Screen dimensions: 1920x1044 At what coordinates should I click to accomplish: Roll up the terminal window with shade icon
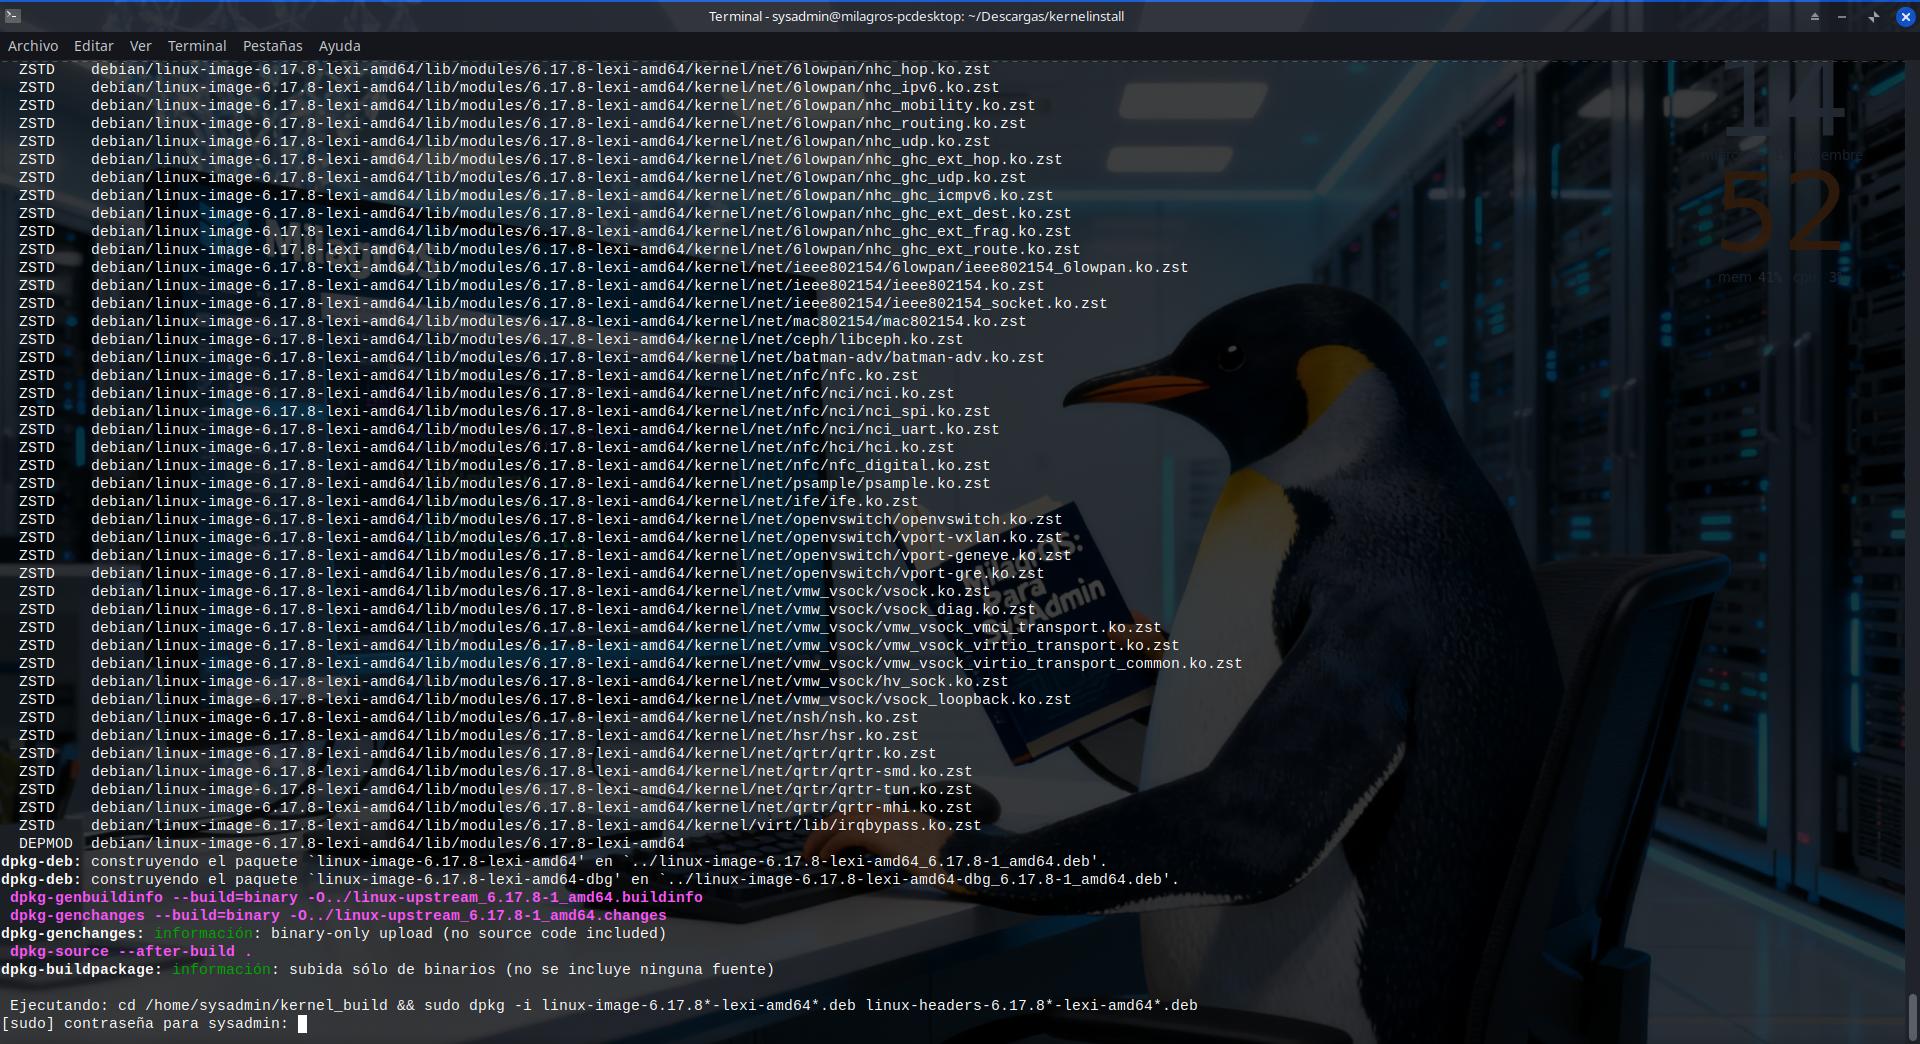1814,16
